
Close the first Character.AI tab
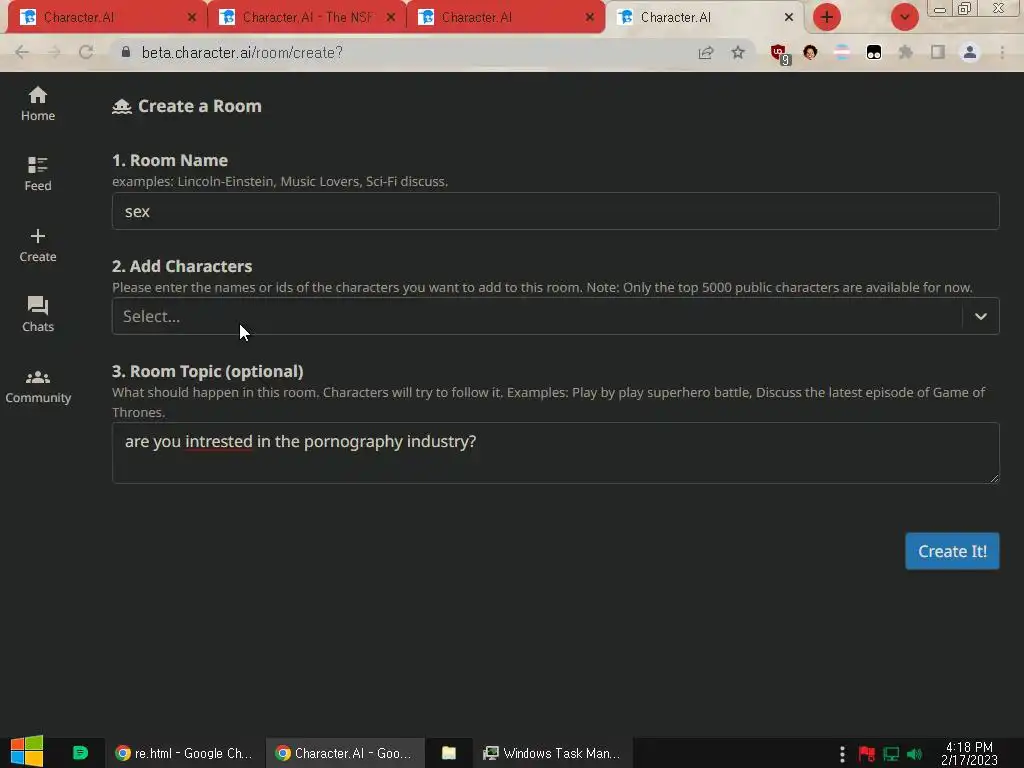pos(191,18)
